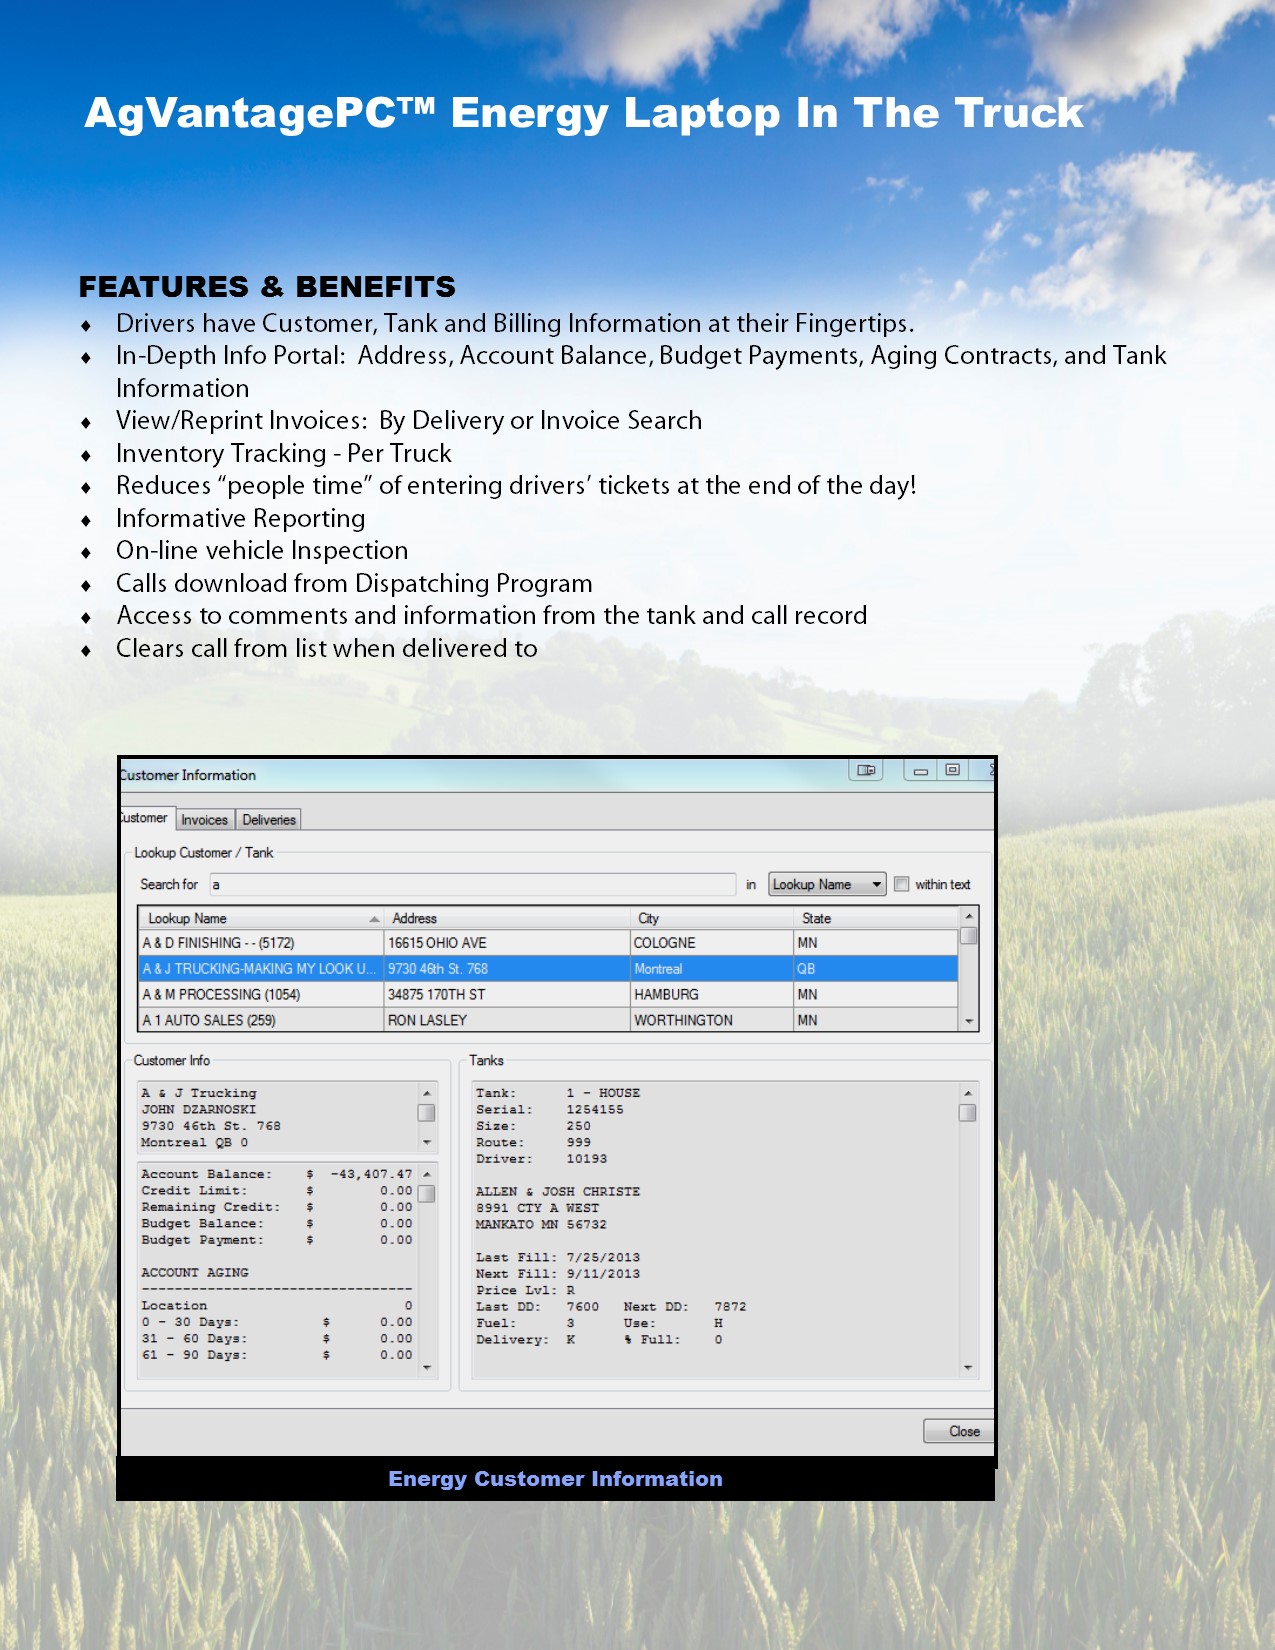Click the FEATURES & BENEFITS heading
Viewport: 1275px width, 1650px height.
coord(267,287)
